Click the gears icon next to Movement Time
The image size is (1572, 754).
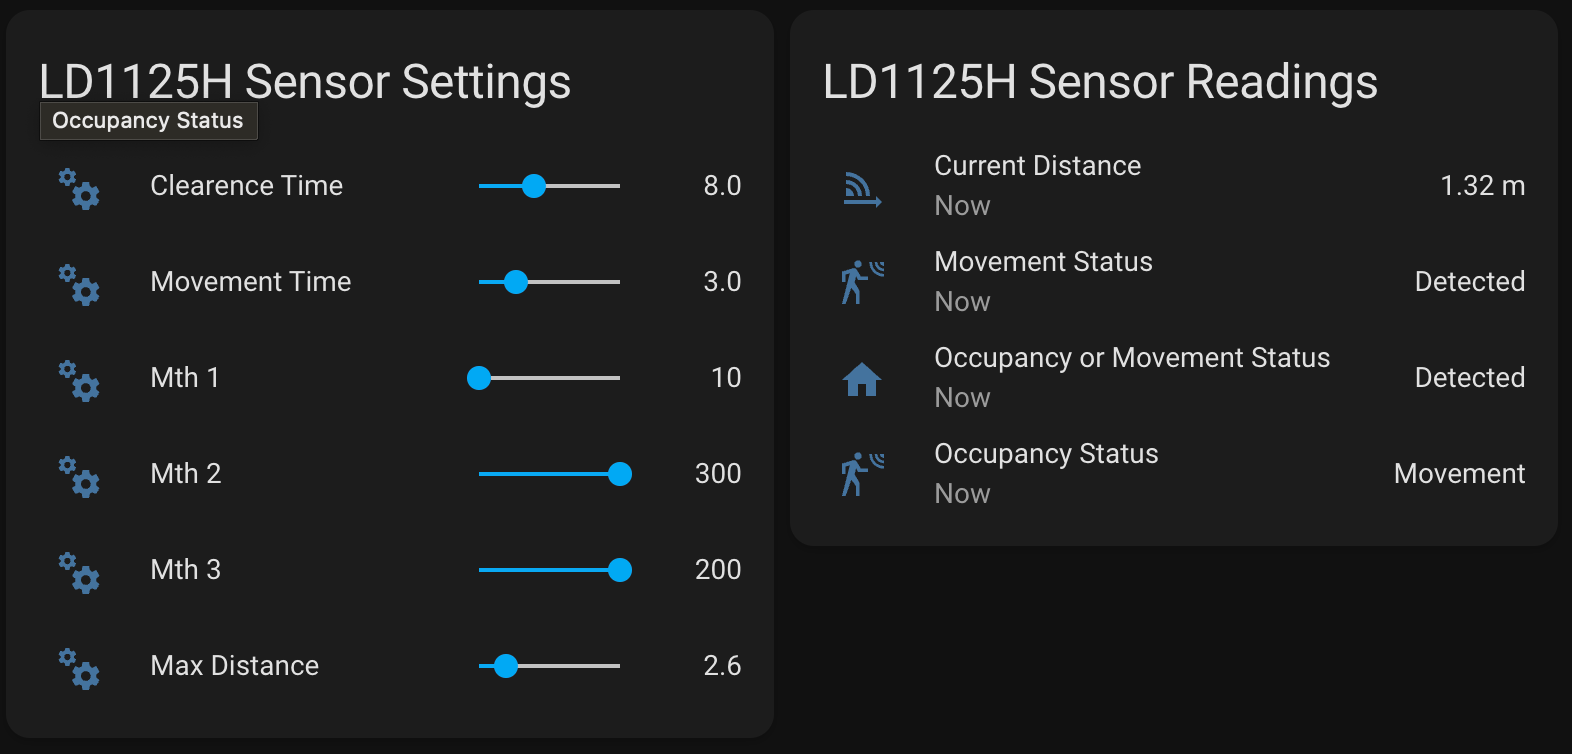(79, 284)
